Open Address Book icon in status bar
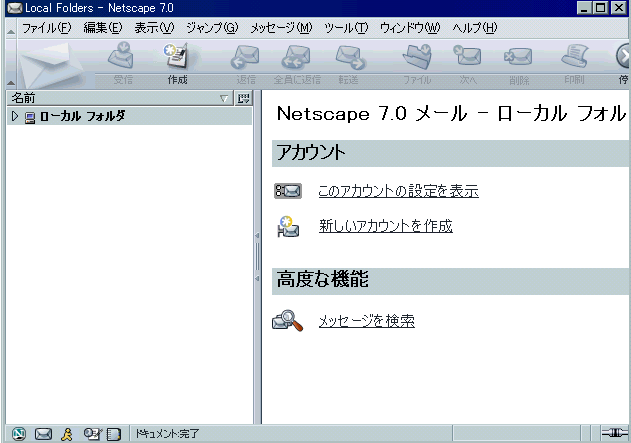The width and height of the screenshot is (631, 443). 113,434
